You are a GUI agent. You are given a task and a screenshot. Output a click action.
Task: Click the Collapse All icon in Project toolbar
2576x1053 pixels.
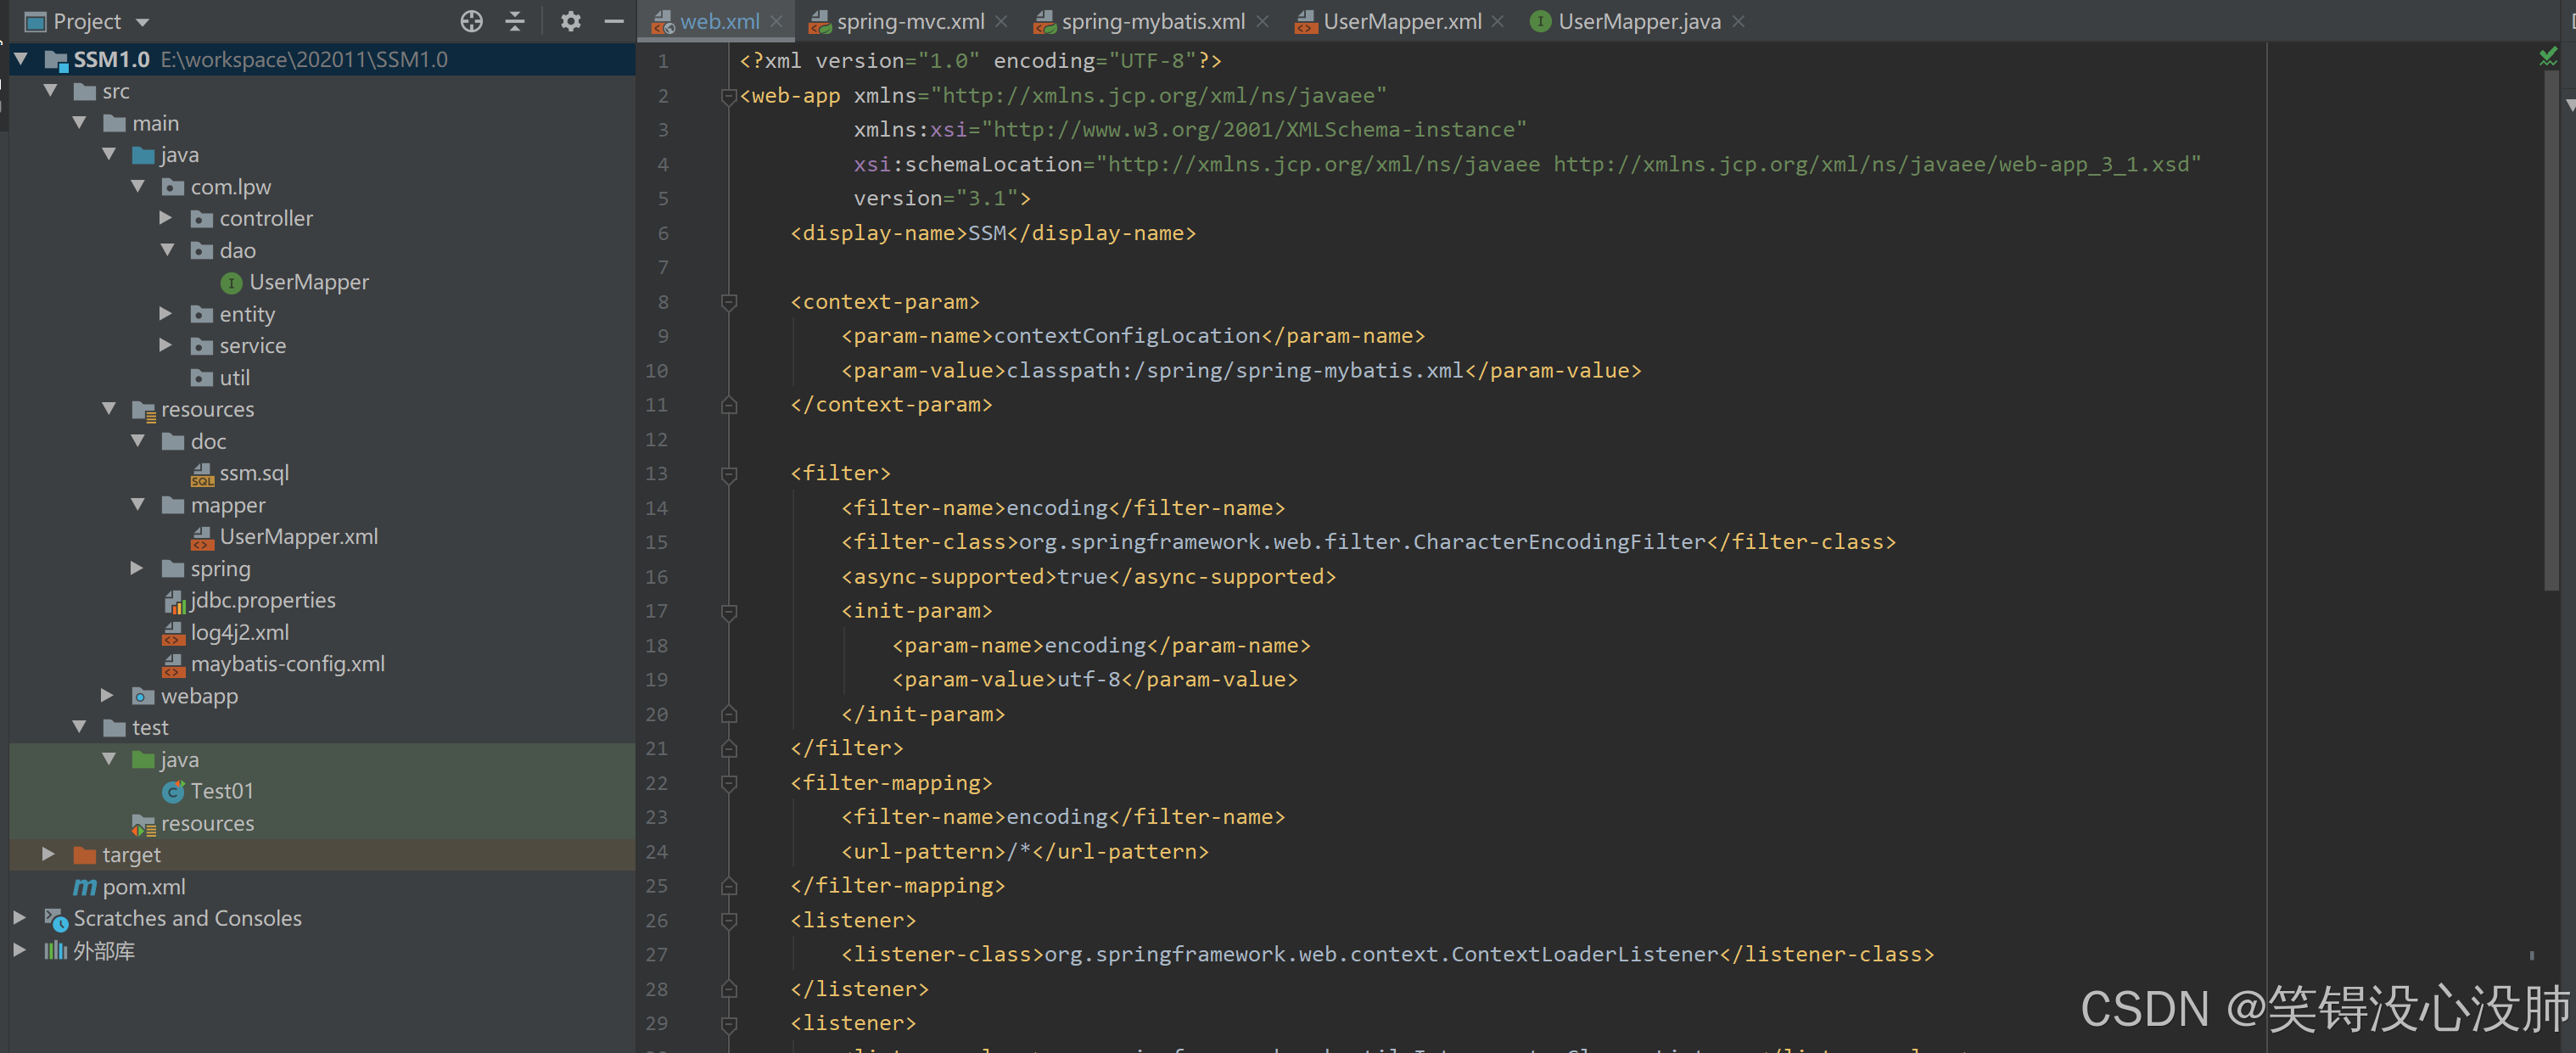coord(515,21)
